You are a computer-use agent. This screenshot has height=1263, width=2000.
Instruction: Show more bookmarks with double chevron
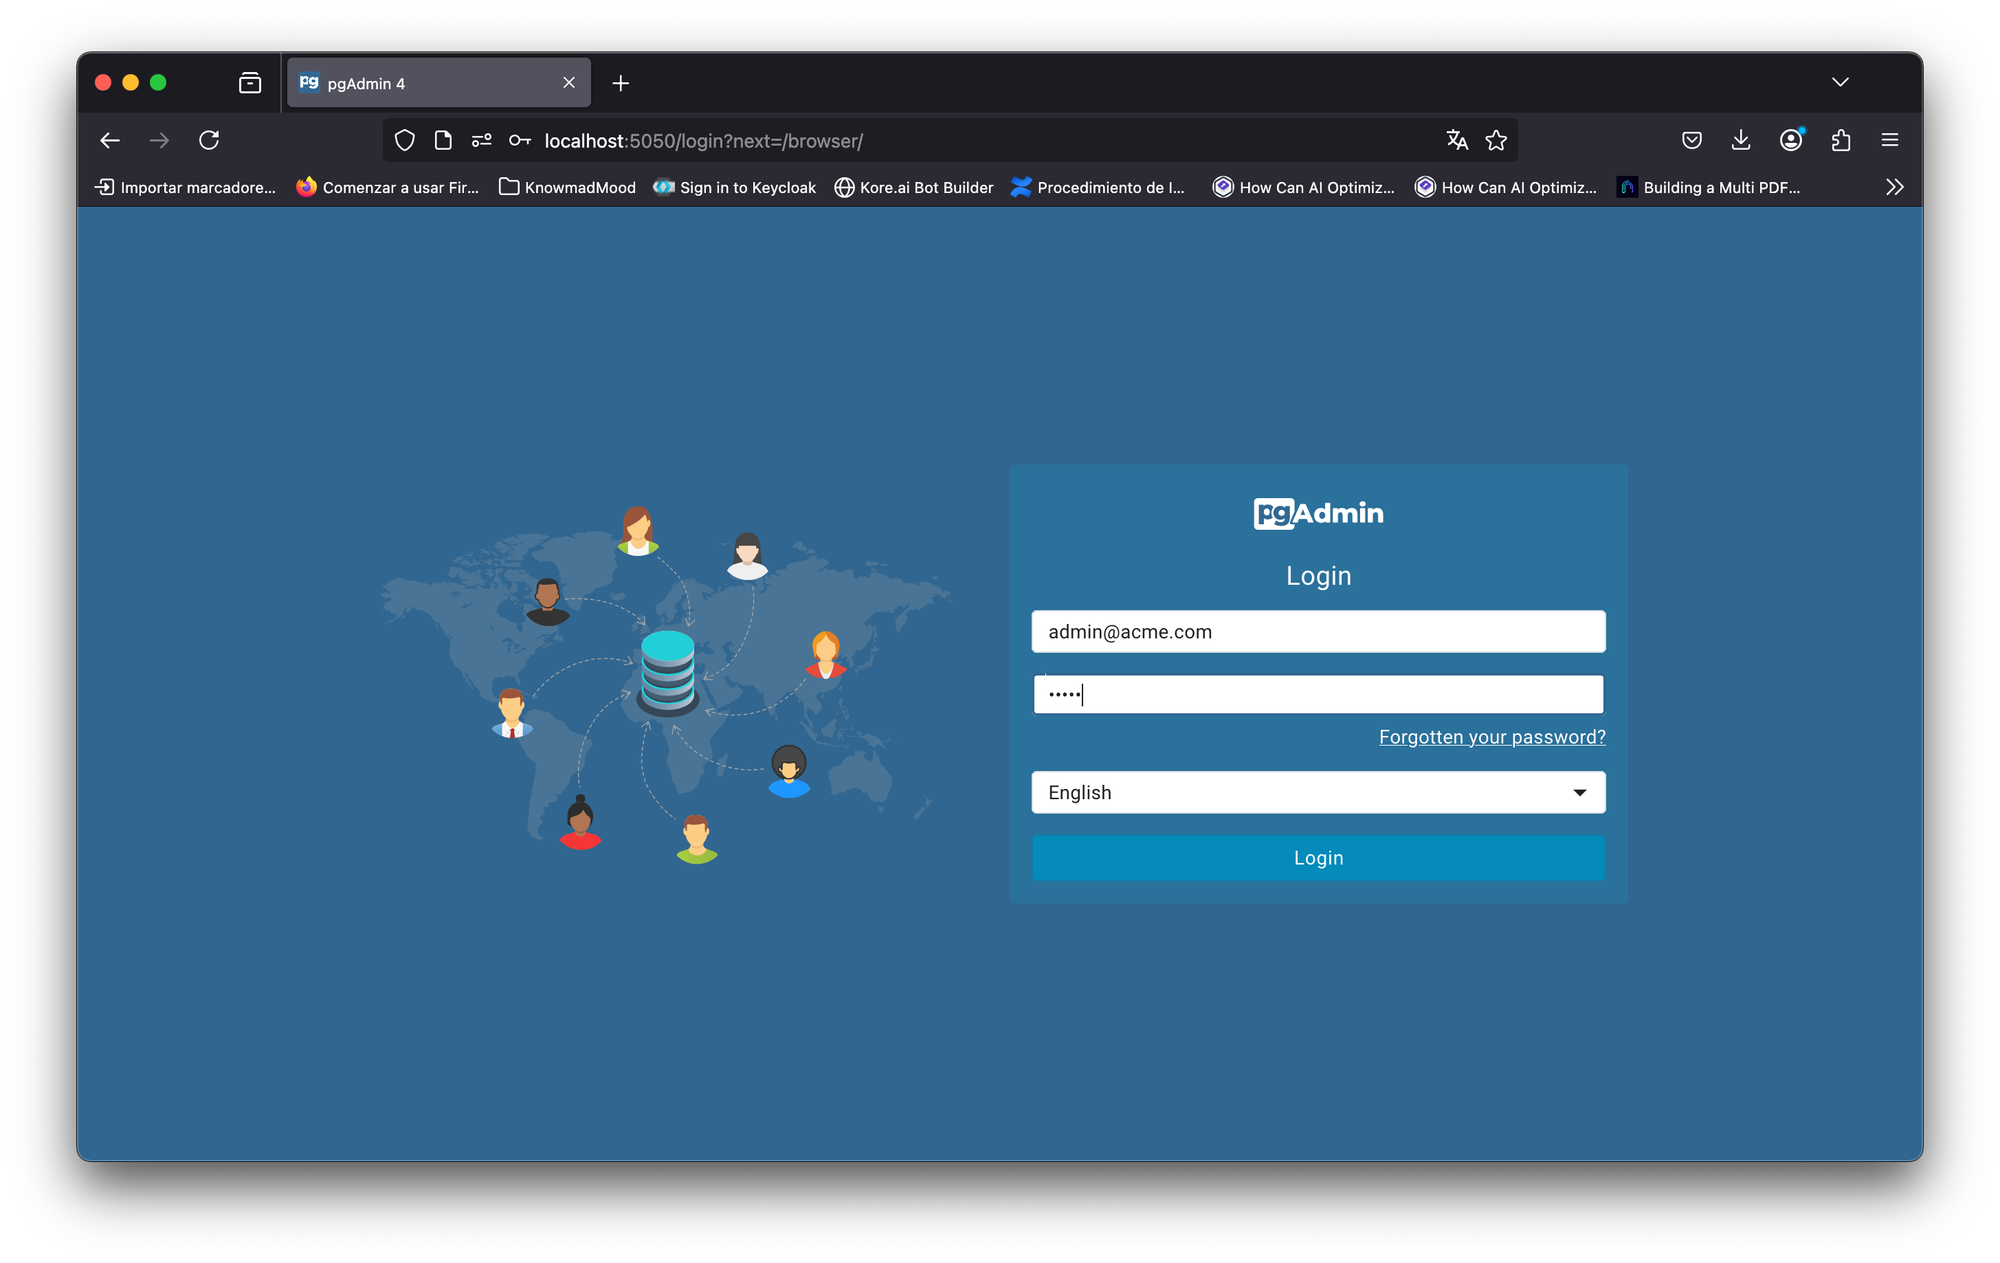(1894, 187)
